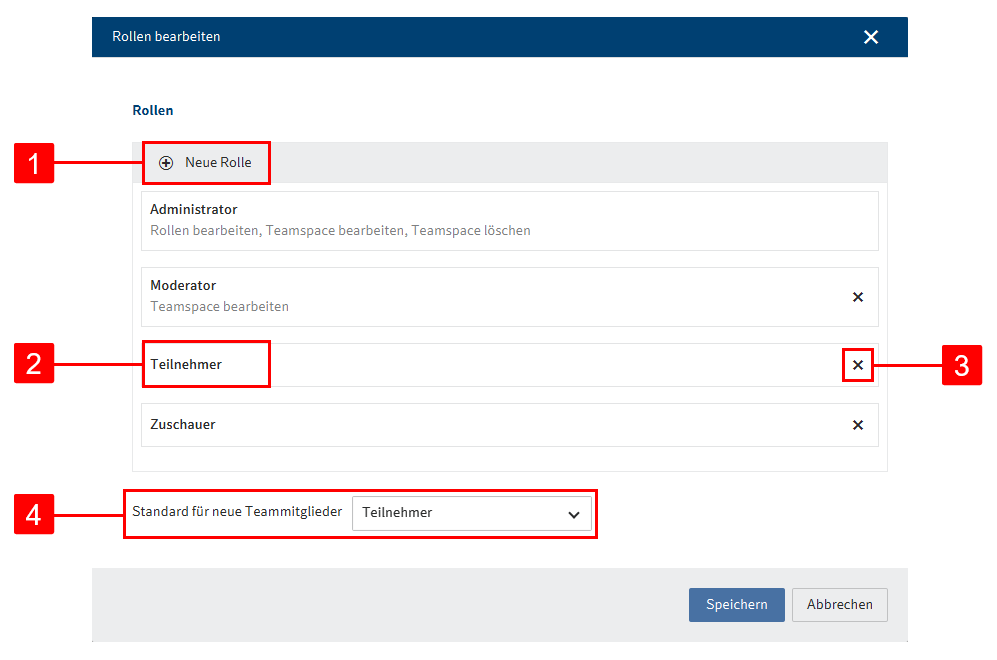Screen dimensions: 997x660
Task: Click the red annotation marker 1
Action: click(x=33, y=163)
